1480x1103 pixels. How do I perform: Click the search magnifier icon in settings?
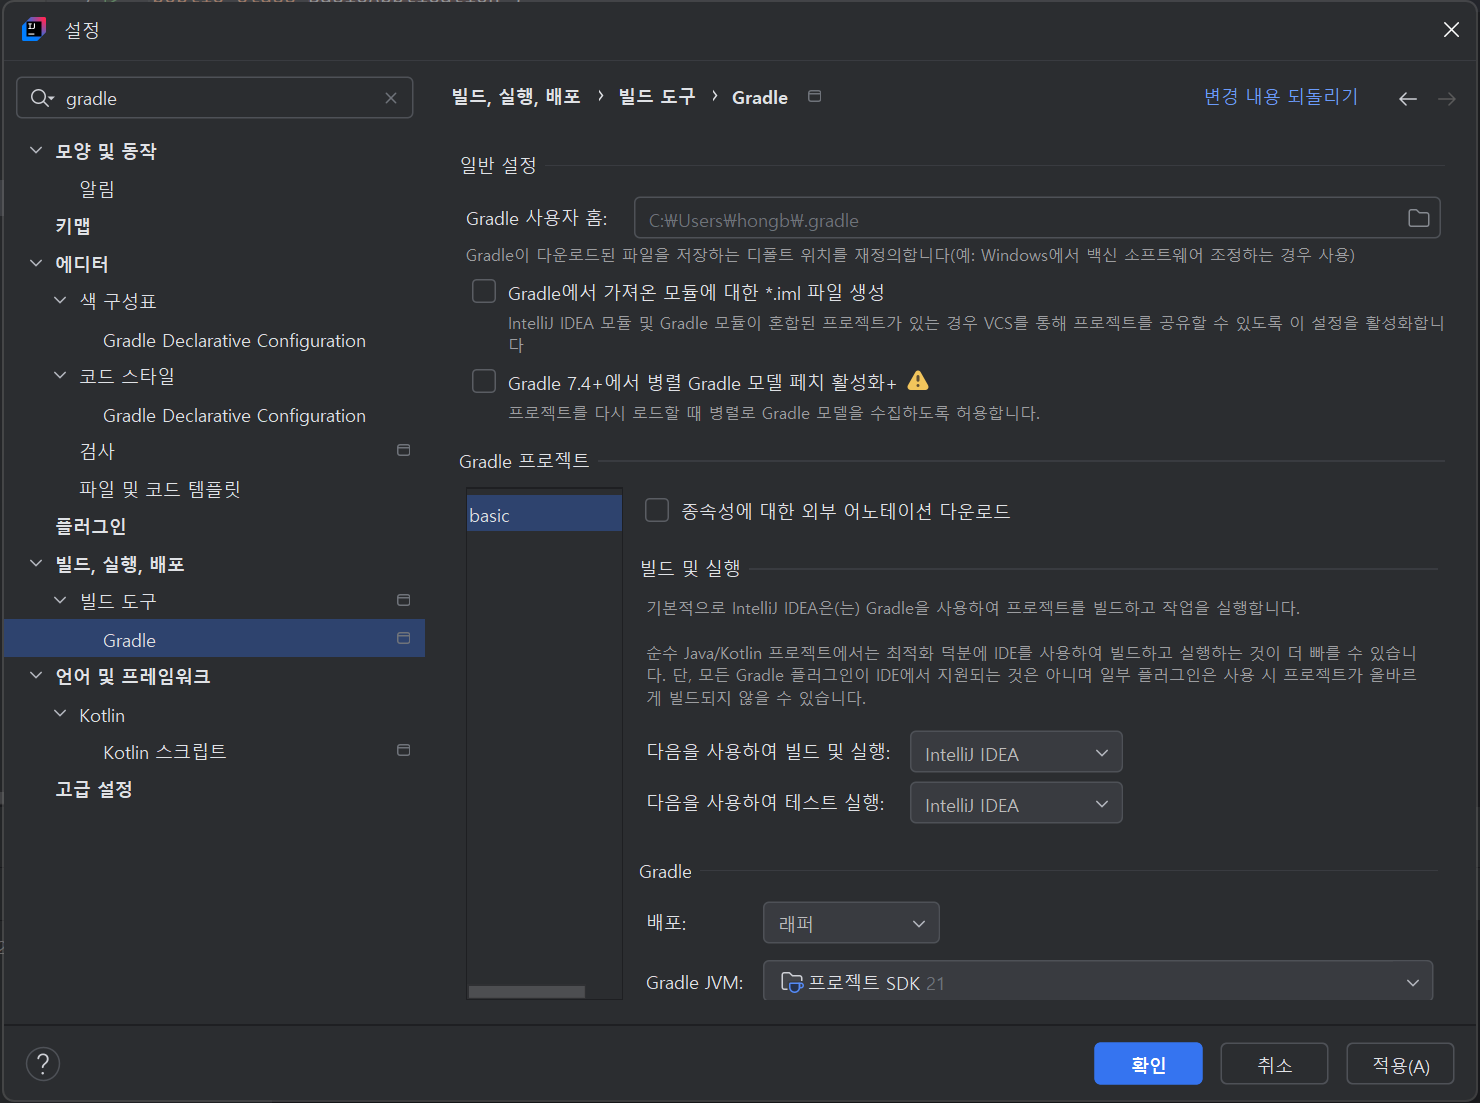(x=41, y=98)
